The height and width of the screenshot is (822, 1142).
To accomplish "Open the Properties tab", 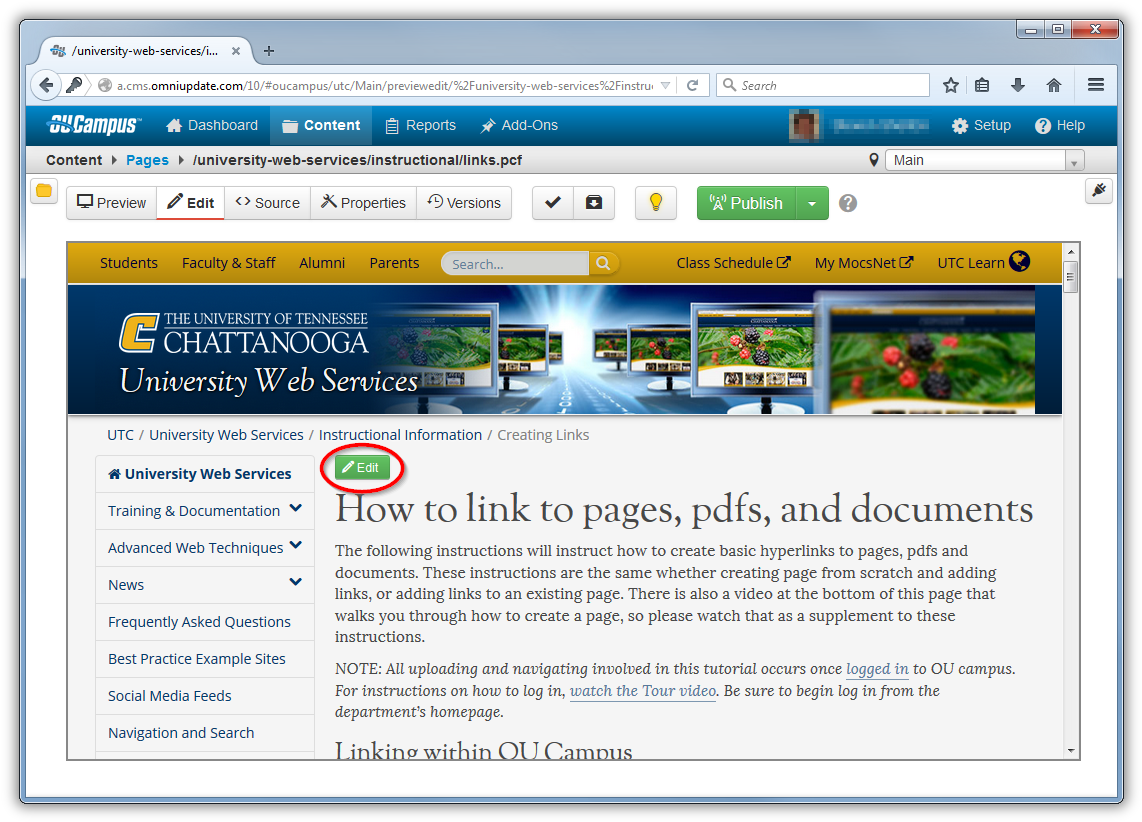I will pyautogui.click(x=363, y=203).
